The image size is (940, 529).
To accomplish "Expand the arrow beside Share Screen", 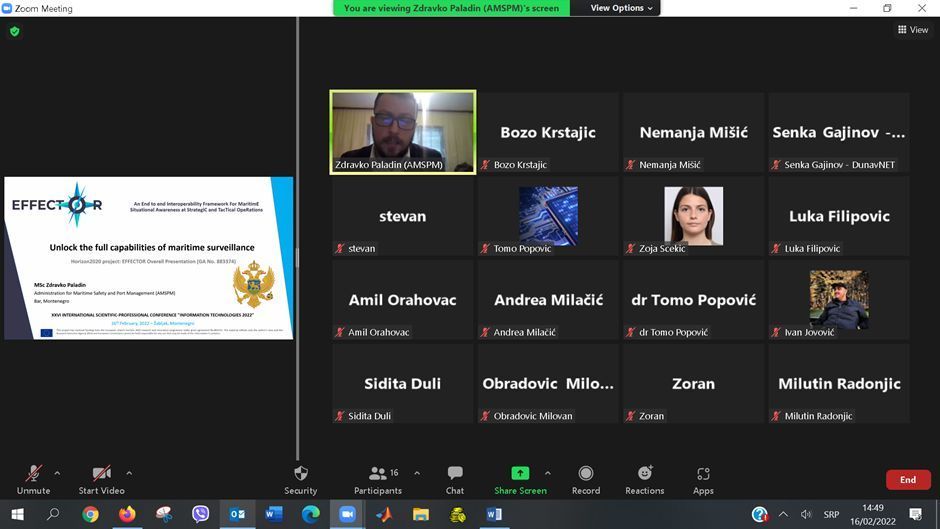I will pos(547,473).
